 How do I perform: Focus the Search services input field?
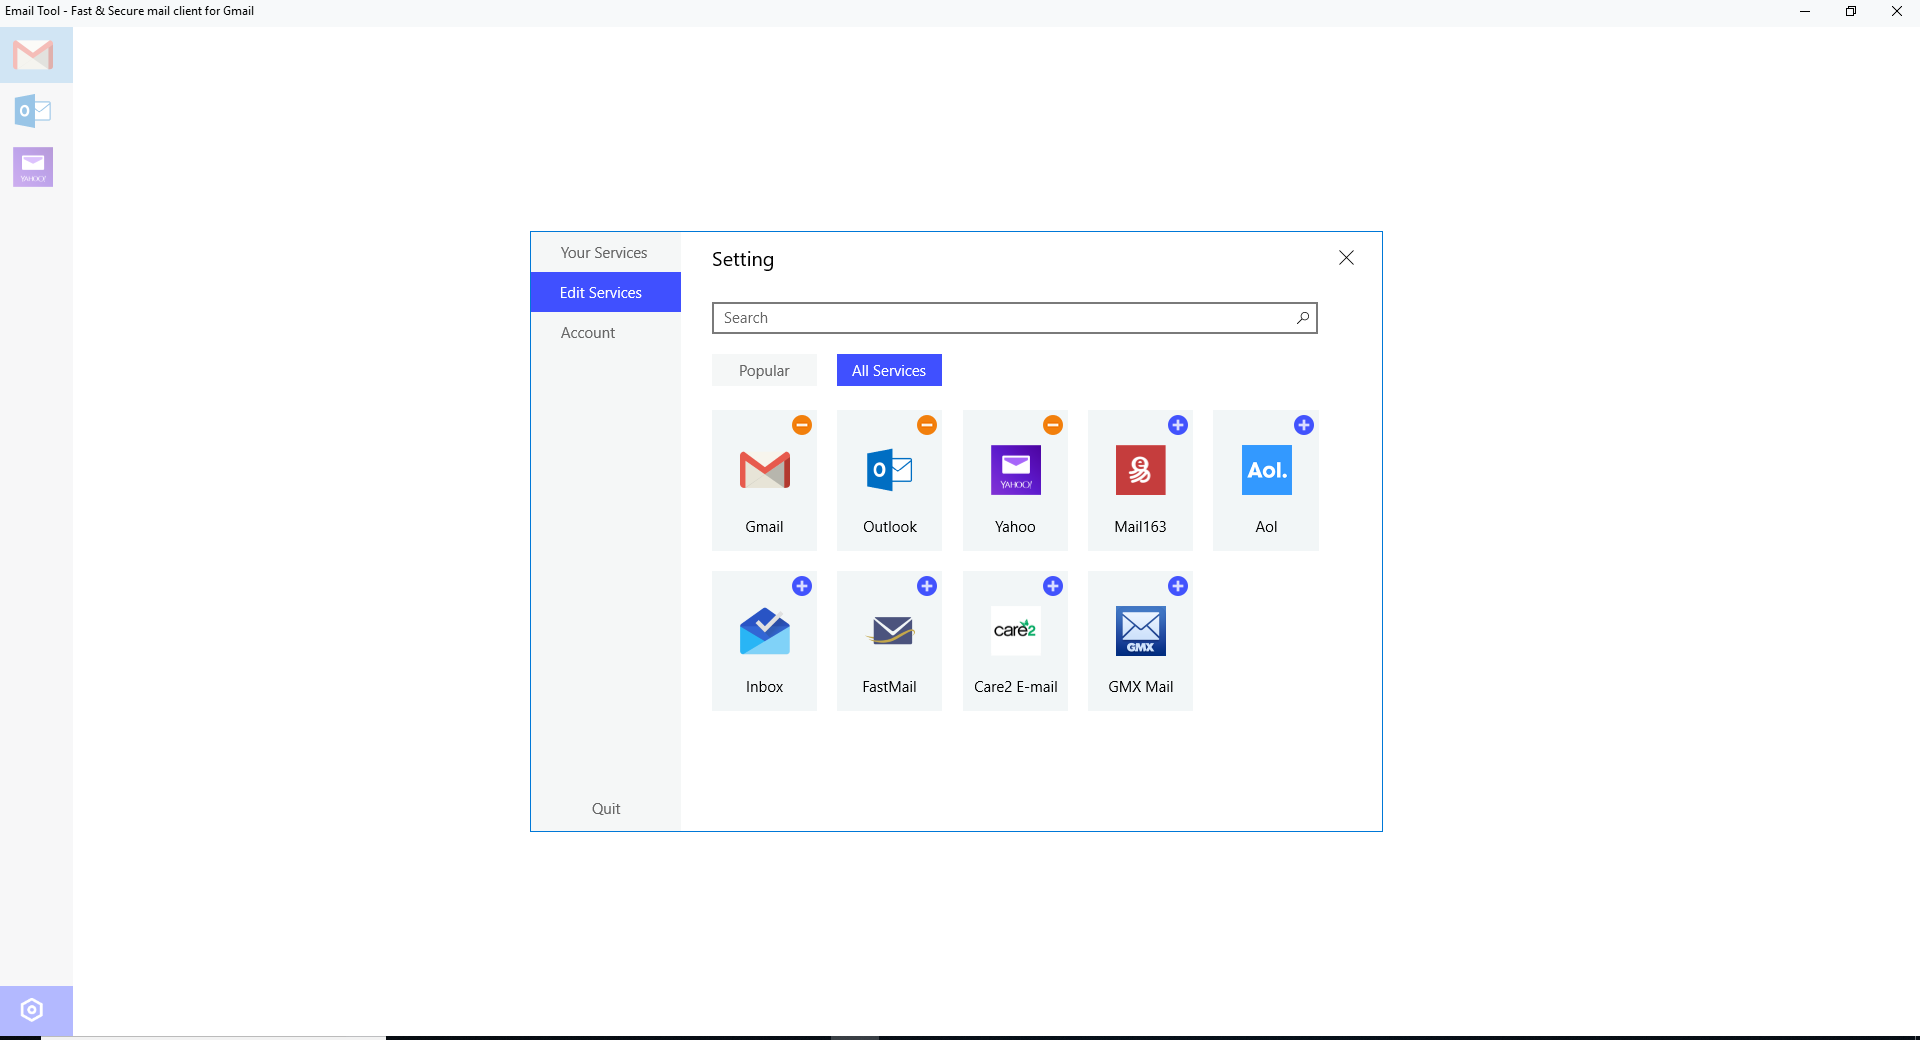coord(1015,318)
